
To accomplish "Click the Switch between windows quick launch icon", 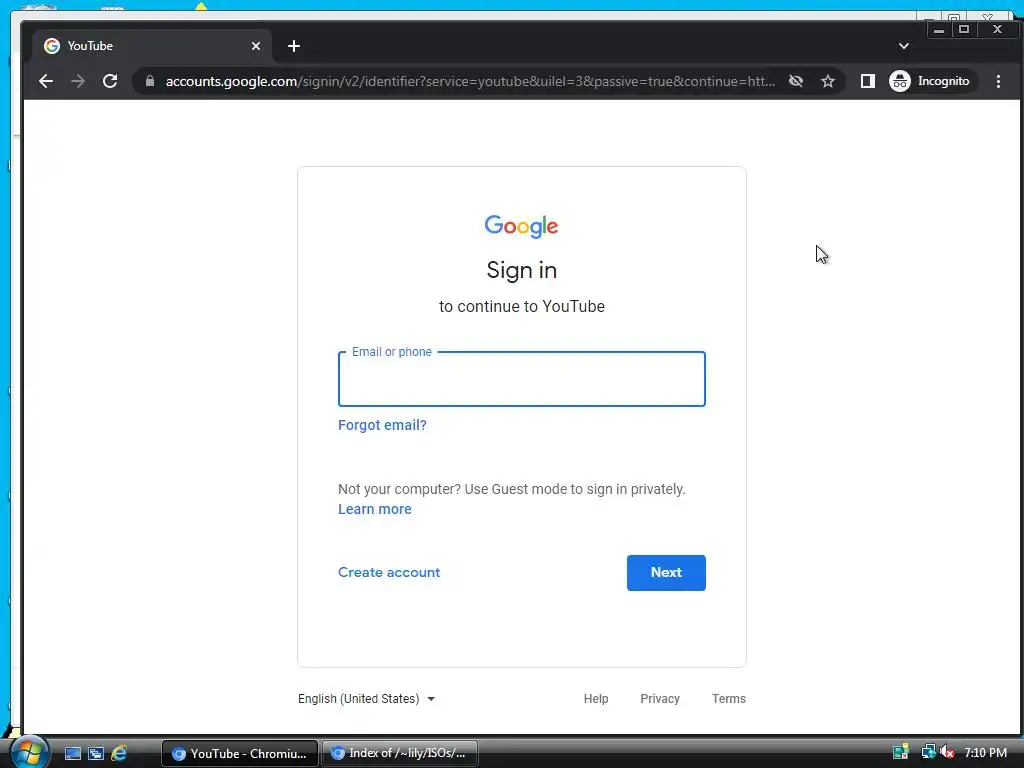I will (x=96, y=753).
